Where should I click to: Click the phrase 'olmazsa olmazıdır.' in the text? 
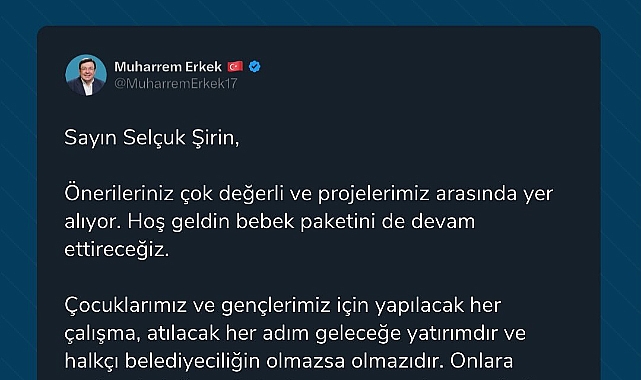tap(355, 361)
